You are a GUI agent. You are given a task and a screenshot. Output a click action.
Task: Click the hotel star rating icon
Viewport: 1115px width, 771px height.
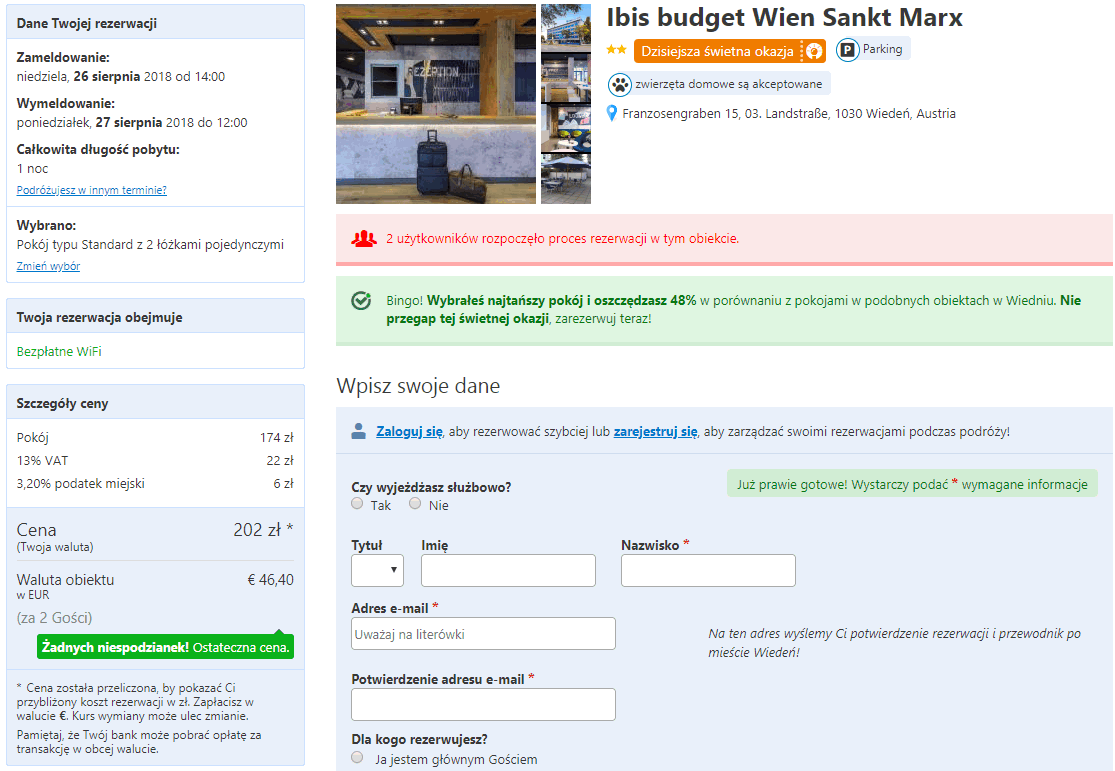pos(616,50)
